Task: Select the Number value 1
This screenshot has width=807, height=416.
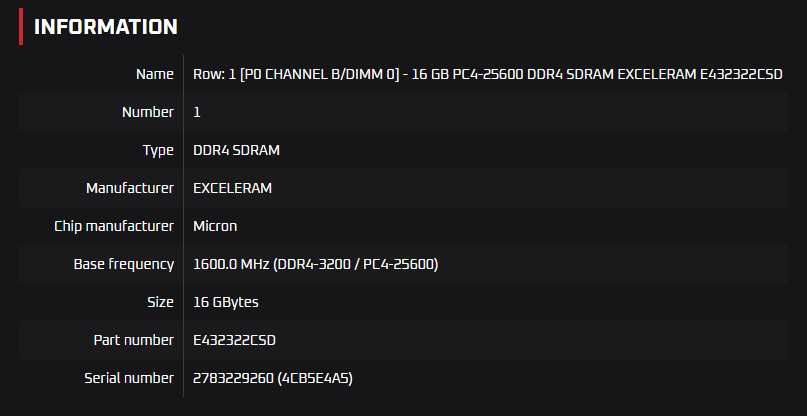Action: click(197, 112)
